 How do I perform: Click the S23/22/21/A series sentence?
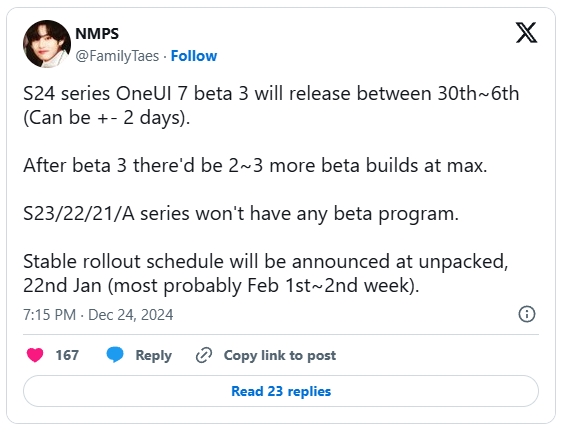(x=241, y=214)
